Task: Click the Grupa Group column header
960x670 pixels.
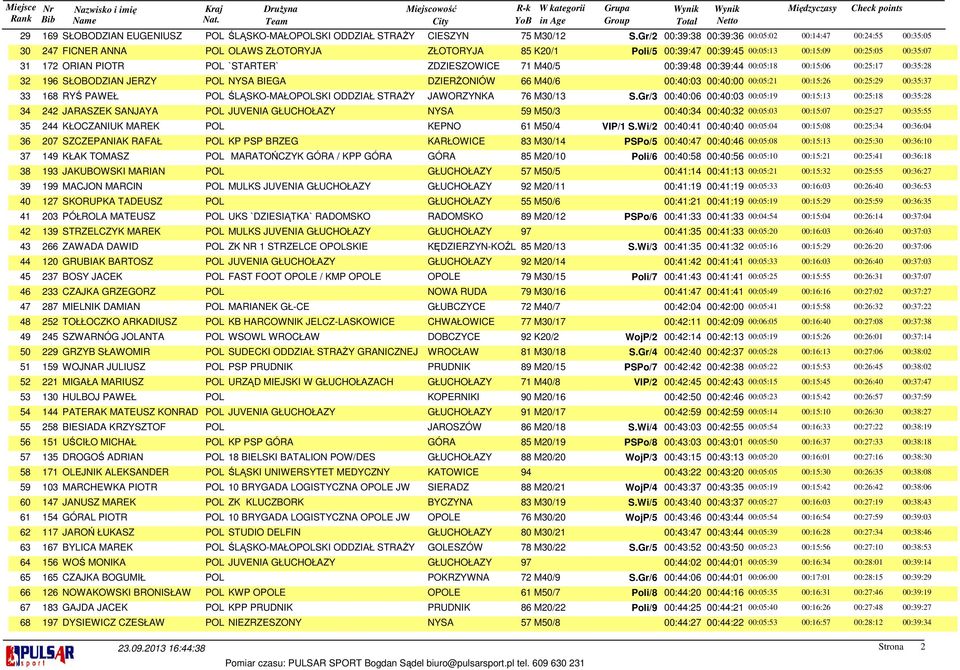Action: tap(617, 15)
